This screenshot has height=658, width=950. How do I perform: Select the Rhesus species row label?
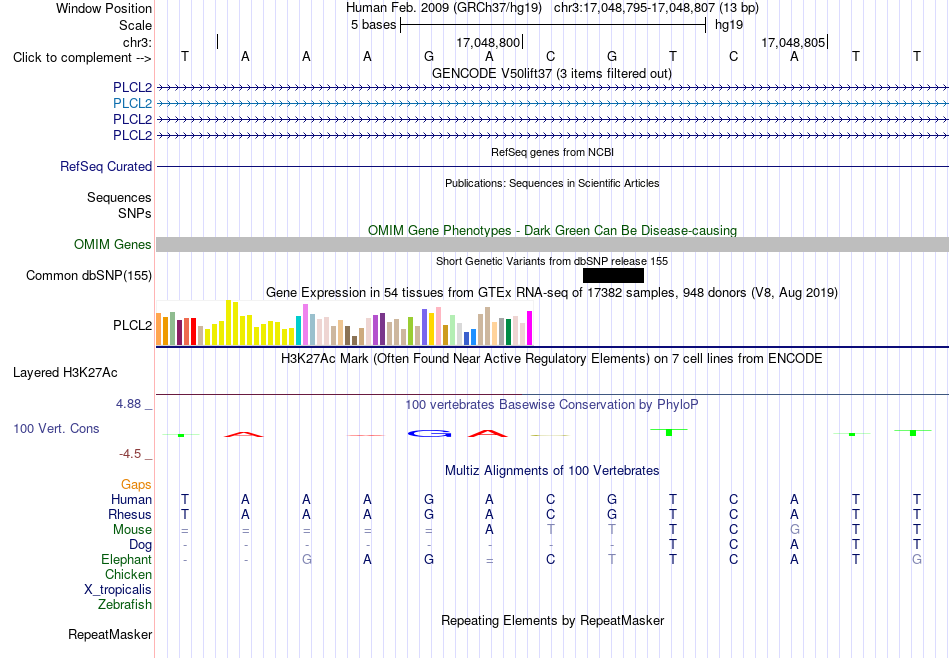[x=130, y=514]
